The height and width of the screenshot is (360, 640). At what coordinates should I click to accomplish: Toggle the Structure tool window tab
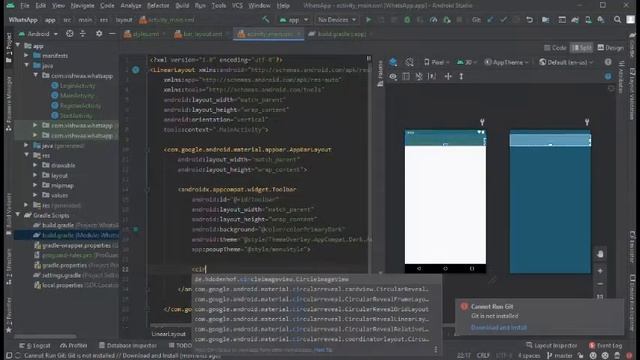[x=9, y=267]
